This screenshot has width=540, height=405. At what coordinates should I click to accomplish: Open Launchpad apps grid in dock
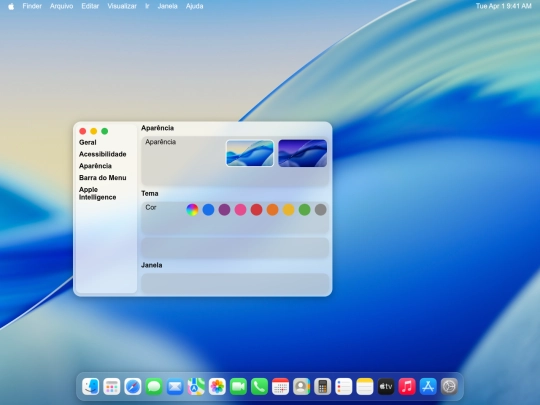(112, 386)
